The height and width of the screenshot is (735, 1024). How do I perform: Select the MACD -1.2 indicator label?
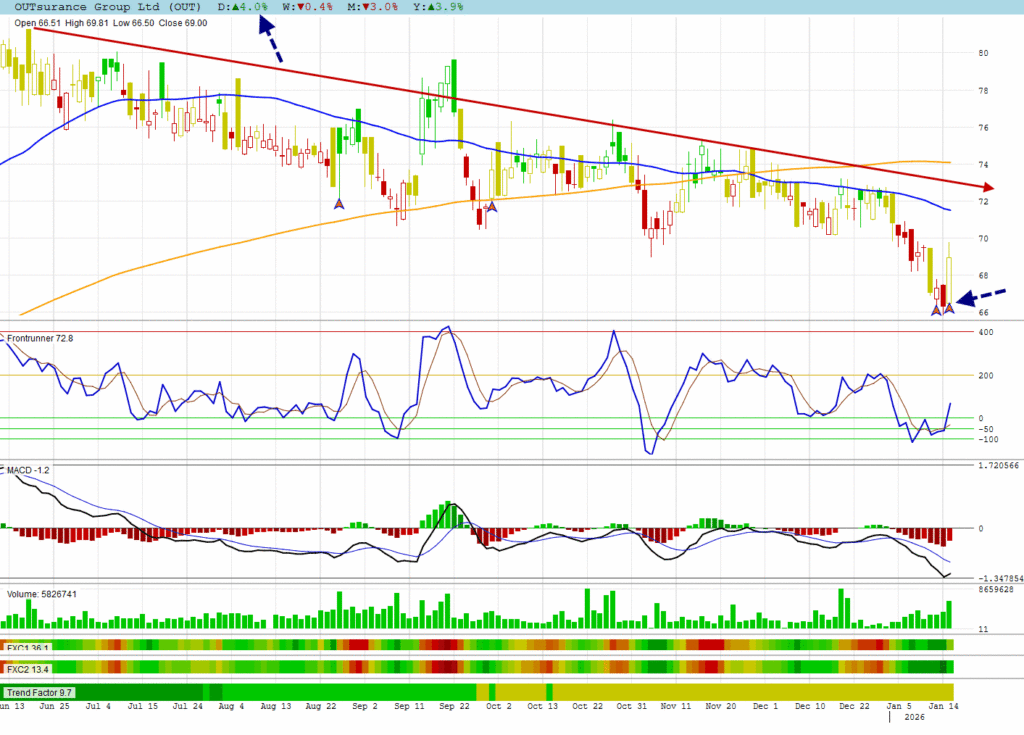[29, 469]
